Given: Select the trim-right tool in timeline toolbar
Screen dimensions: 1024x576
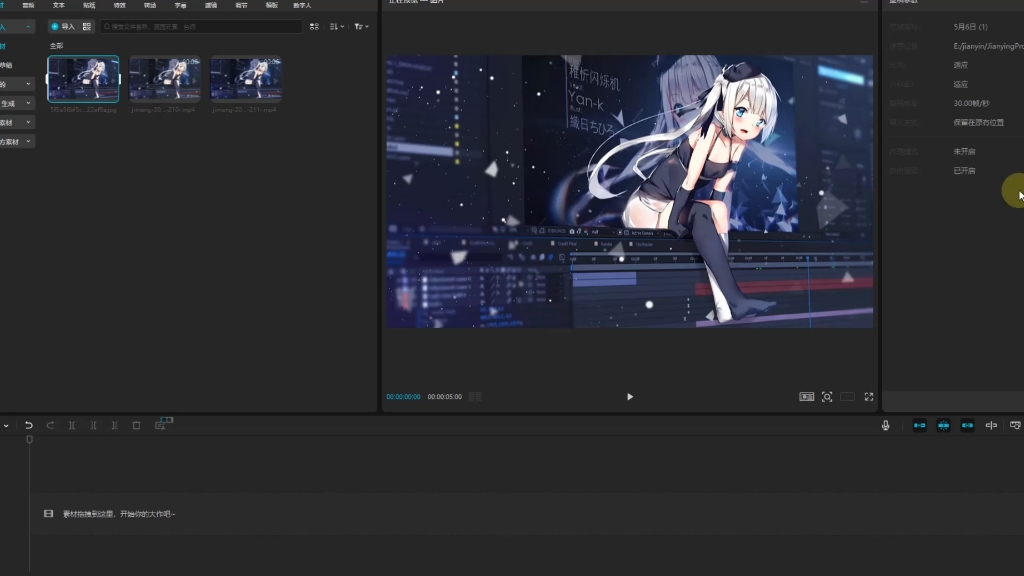Looking at the screenshot, I should (x=114, y=425).
